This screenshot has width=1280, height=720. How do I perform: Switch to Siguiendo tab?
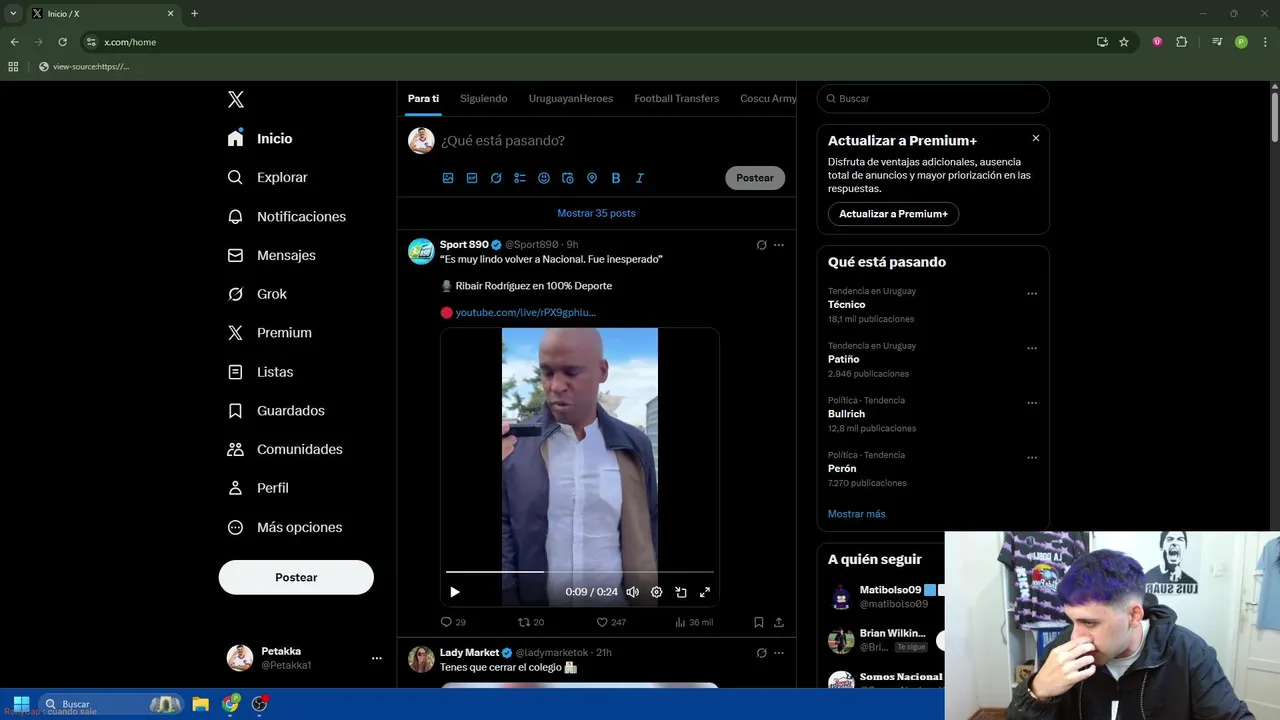pyautogui.click(x=483, y=98)
